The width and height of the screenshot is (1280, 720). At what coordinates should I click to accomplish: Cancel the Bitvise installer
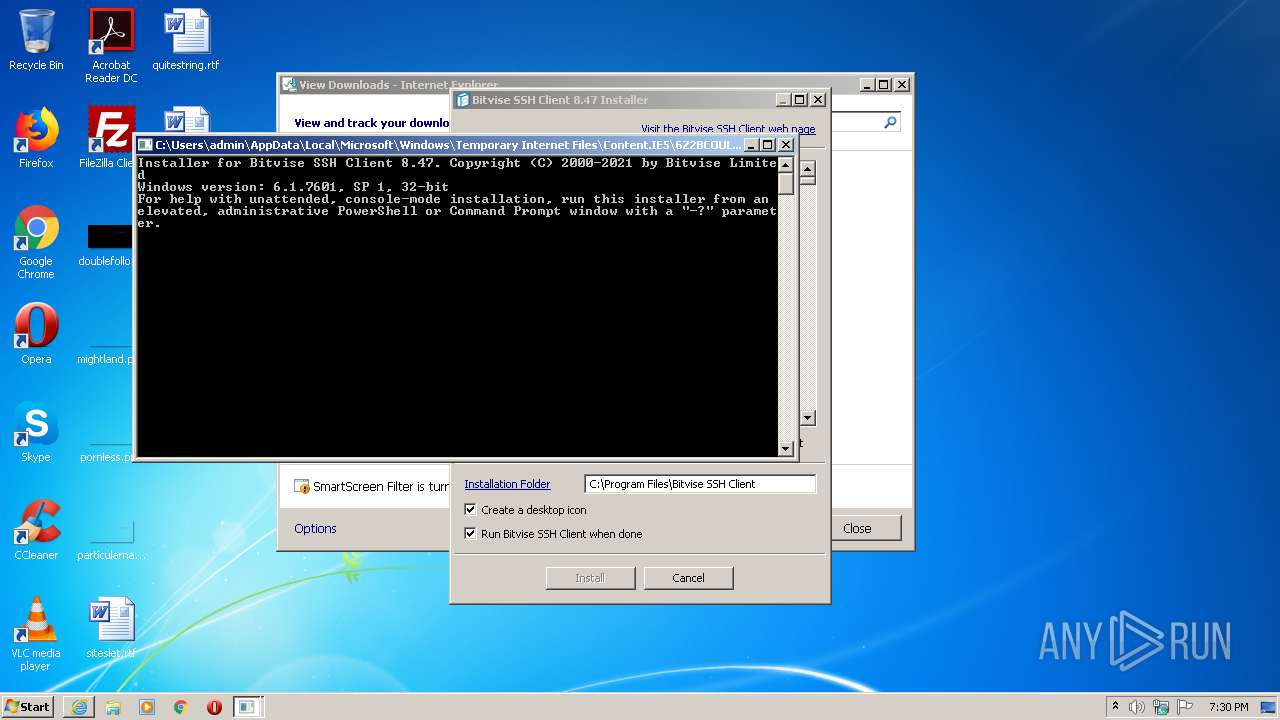coord(688,578)
